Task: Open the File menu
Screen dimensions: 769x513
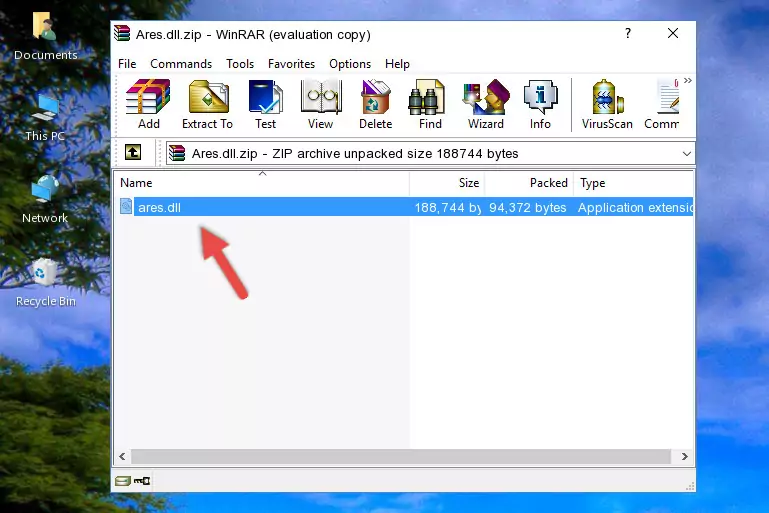Action: 127,64
